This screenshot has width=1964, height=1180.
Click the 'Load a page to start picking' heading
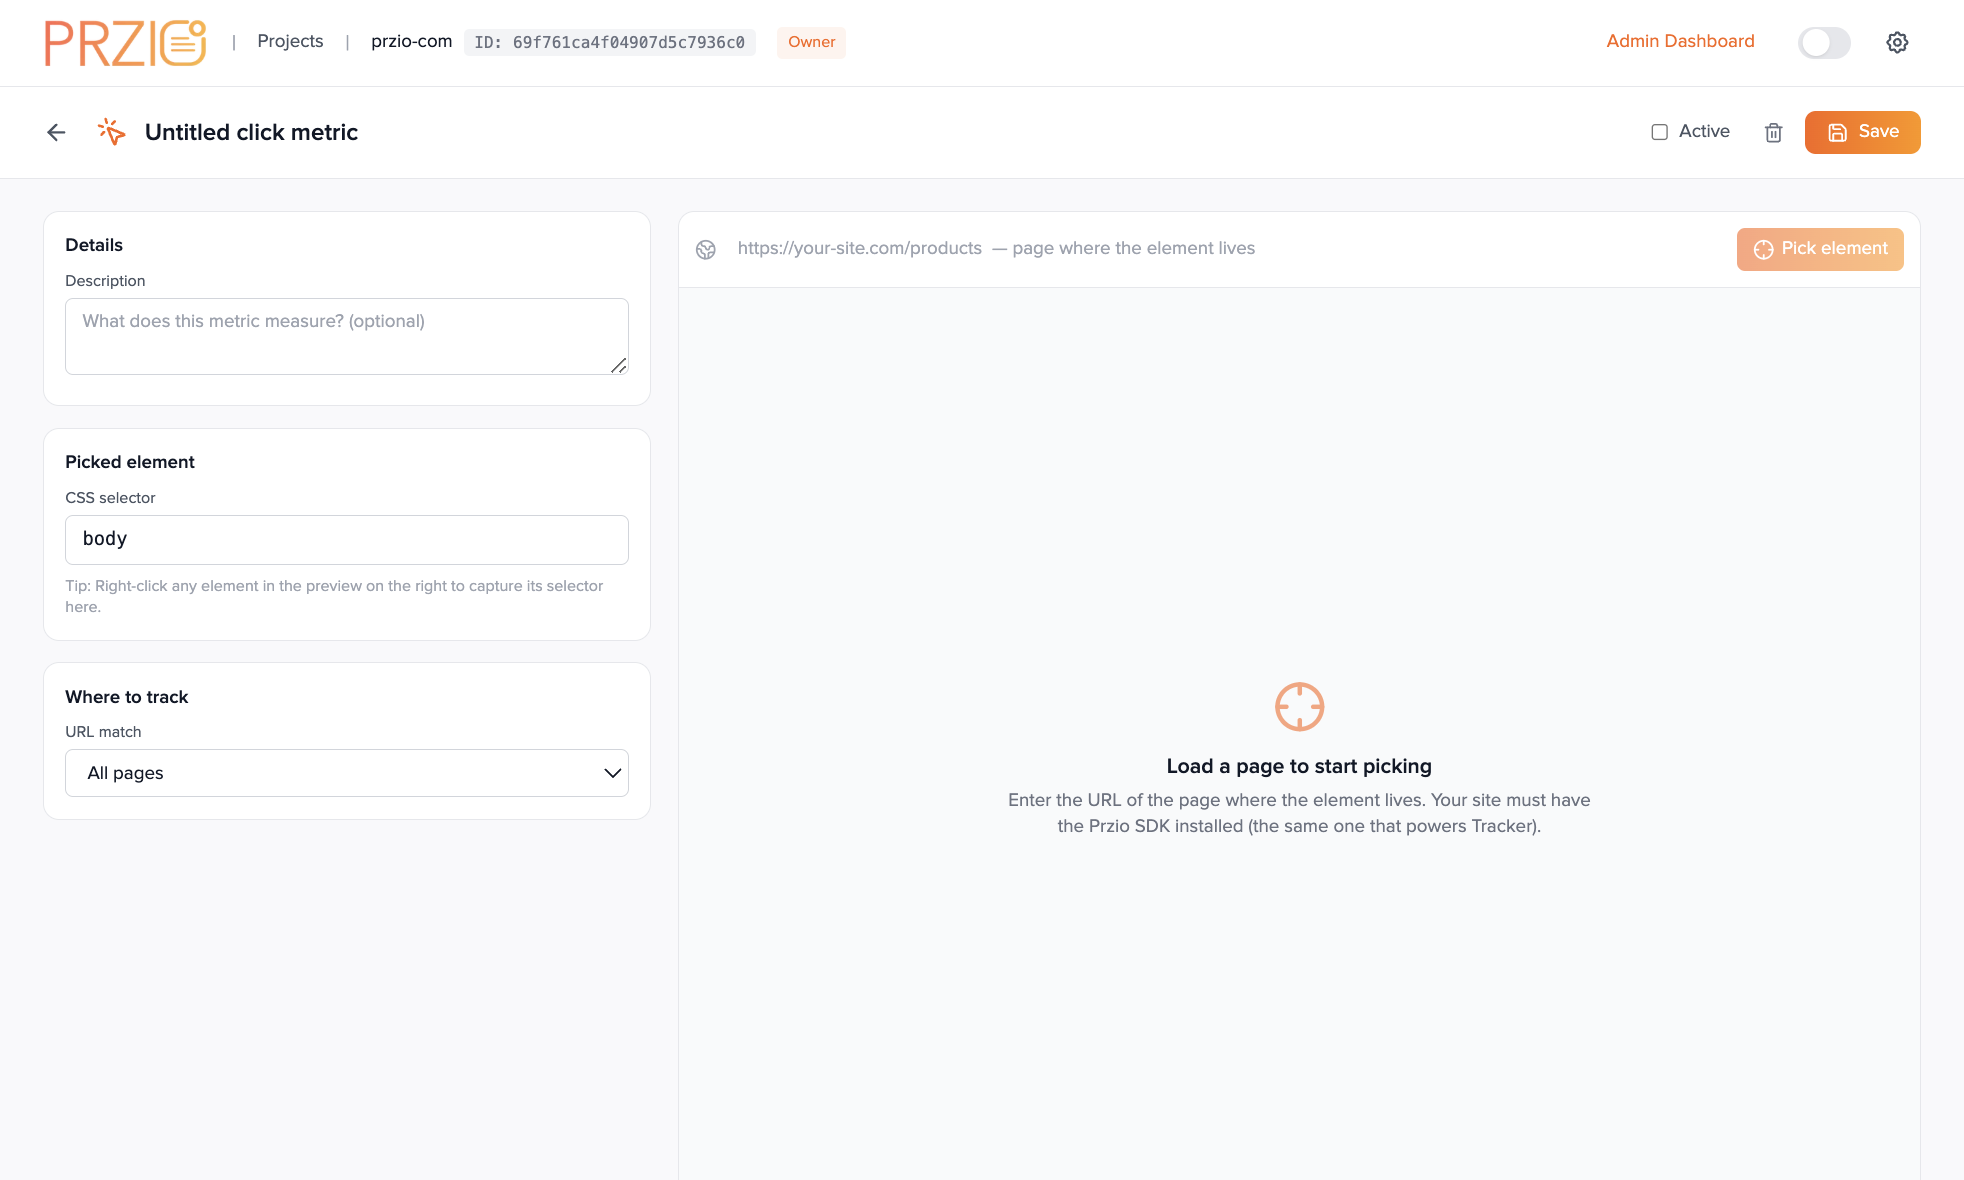1299,766
